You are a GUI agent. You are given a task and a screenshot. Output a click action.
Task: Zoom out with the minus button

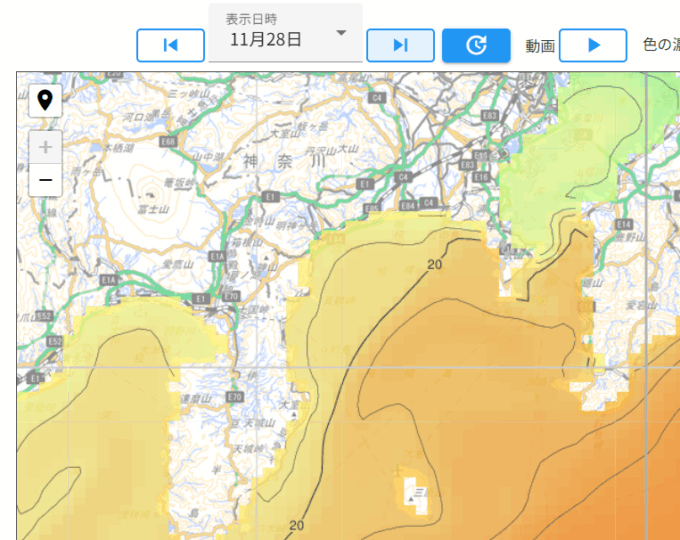[x=45, y=180]
